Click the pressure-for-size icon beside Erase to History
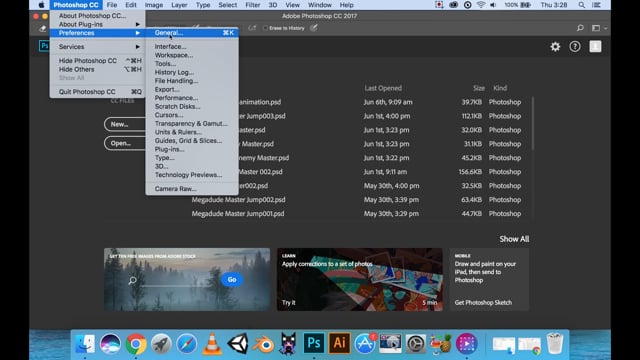 pyautogui.click(x=313, y=28)
